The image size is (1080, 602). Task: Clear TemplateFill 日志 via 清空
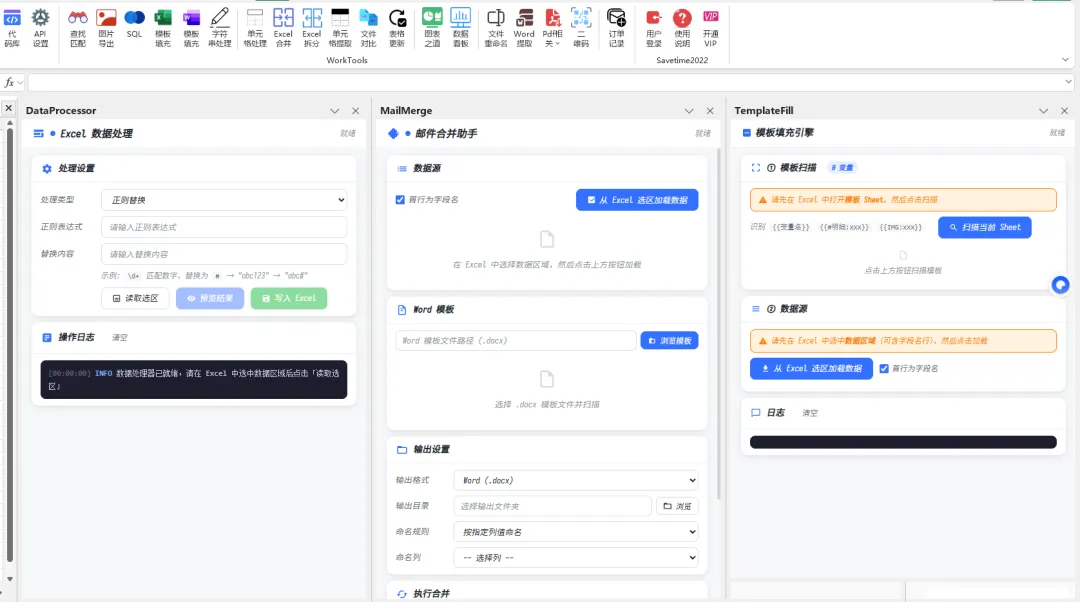click(810, 413)
